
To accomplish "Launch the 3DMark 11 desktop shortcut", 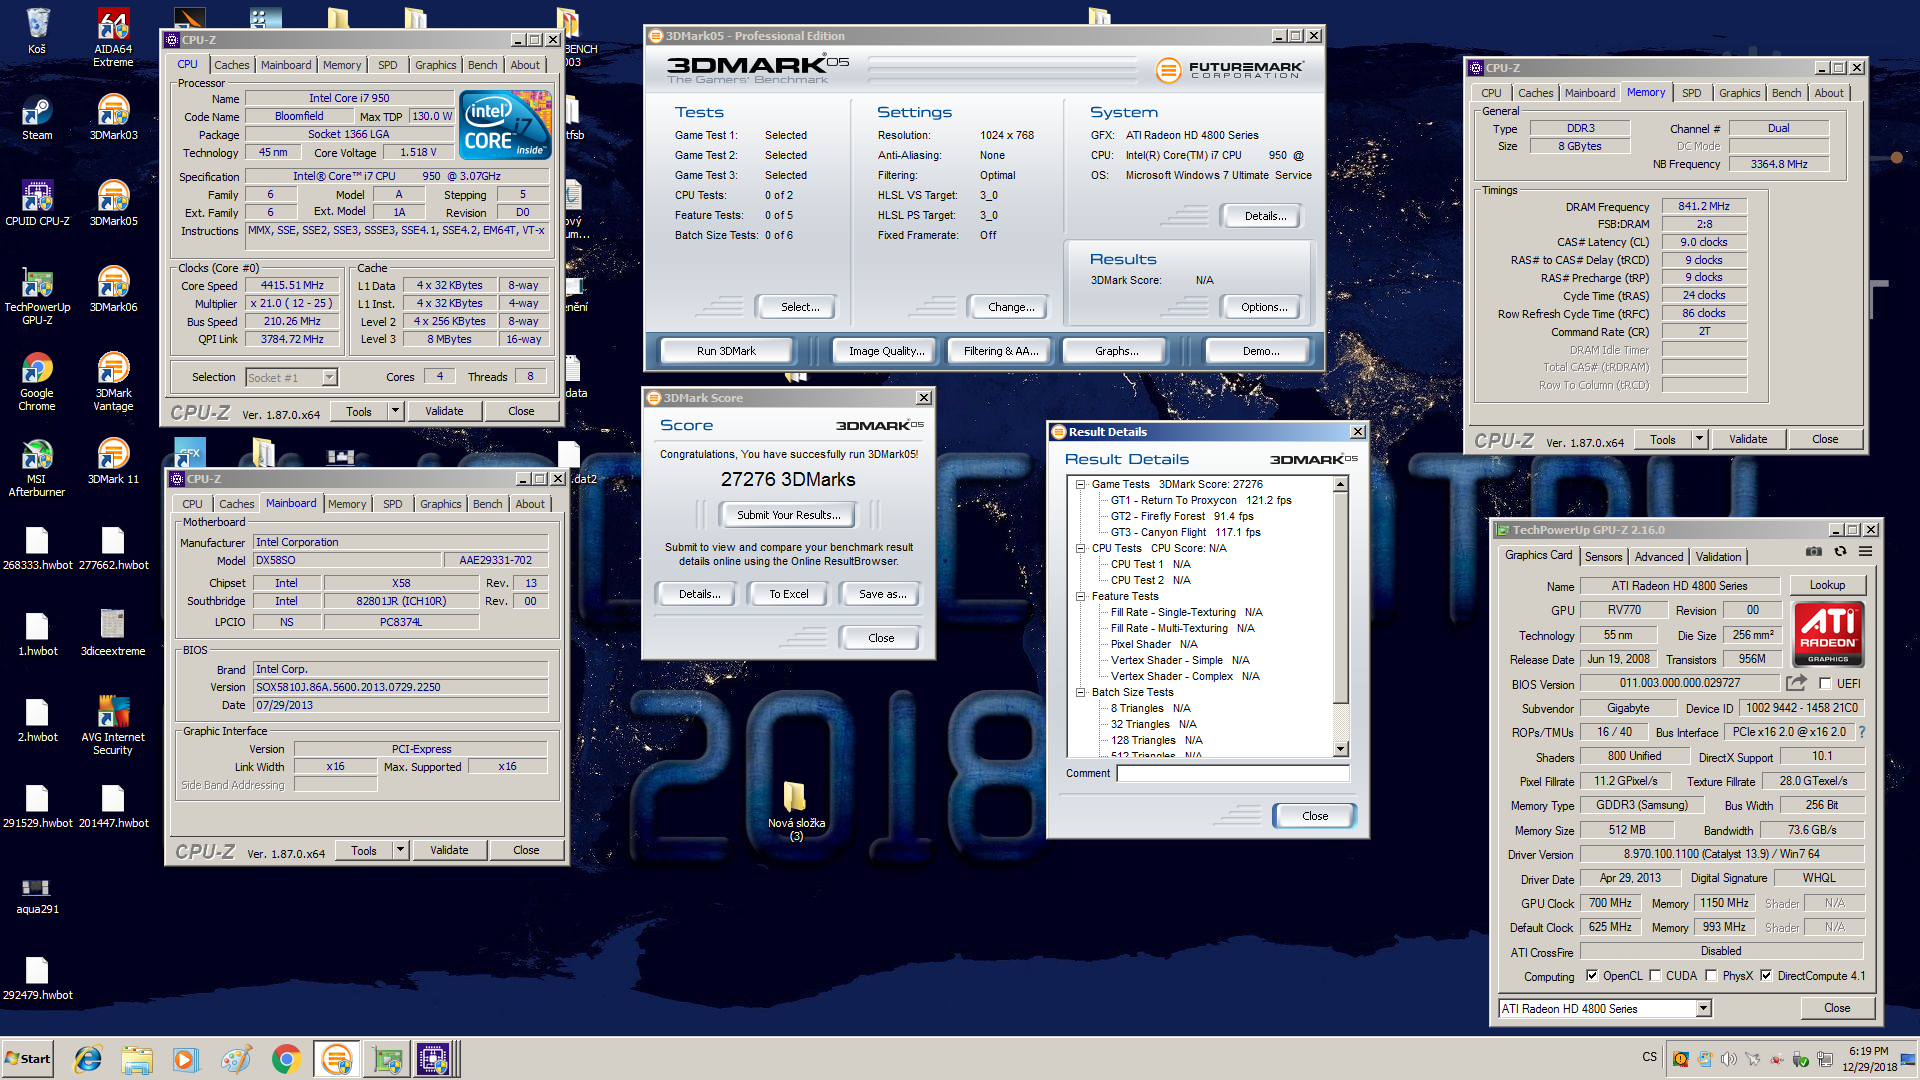I will 113,462.
